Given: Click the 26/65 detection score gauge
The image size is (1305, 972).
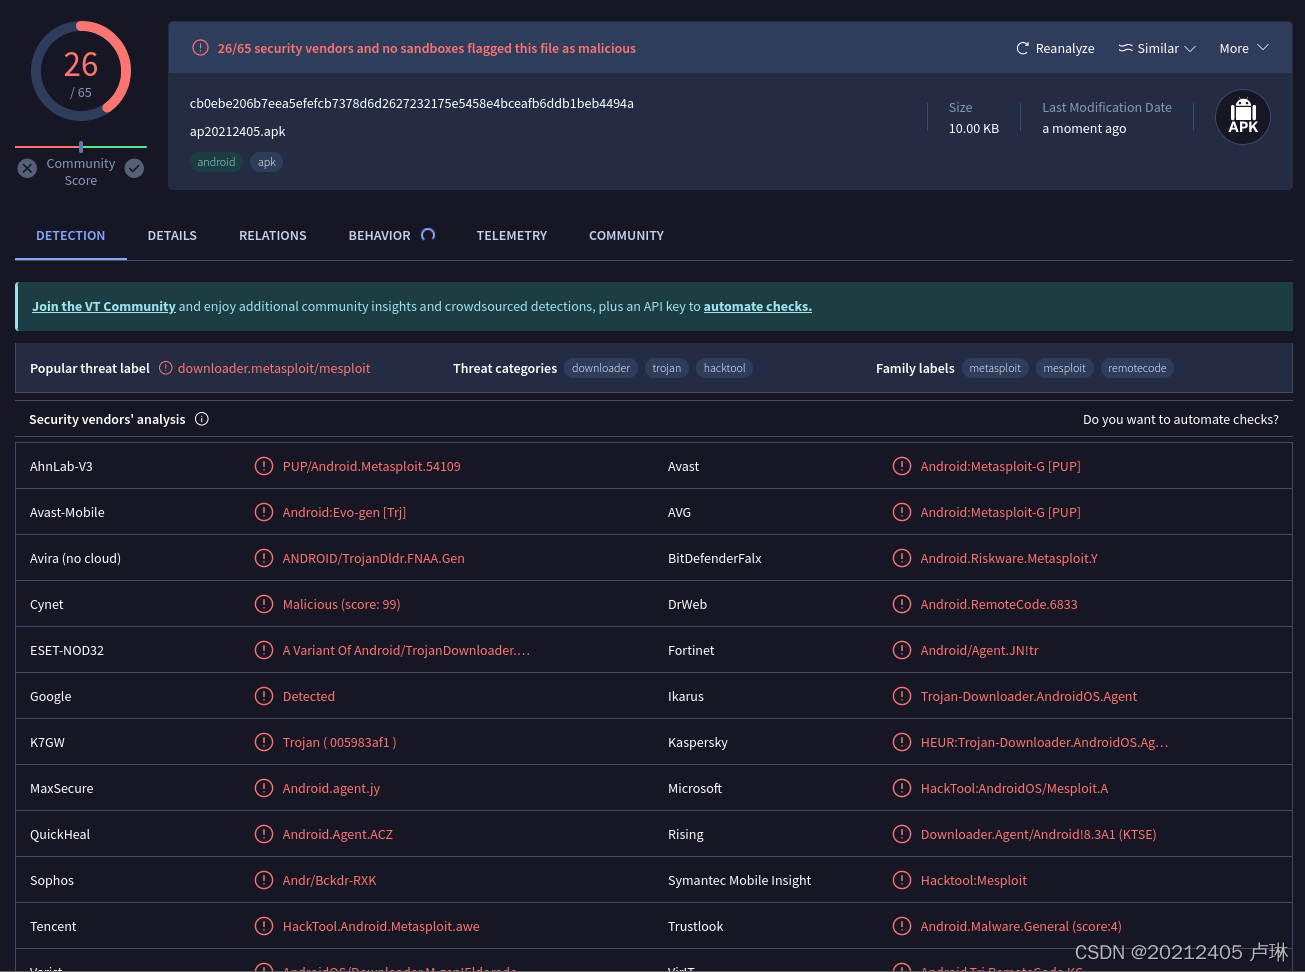Looking at the screenshot, I should tap(81, 72).
